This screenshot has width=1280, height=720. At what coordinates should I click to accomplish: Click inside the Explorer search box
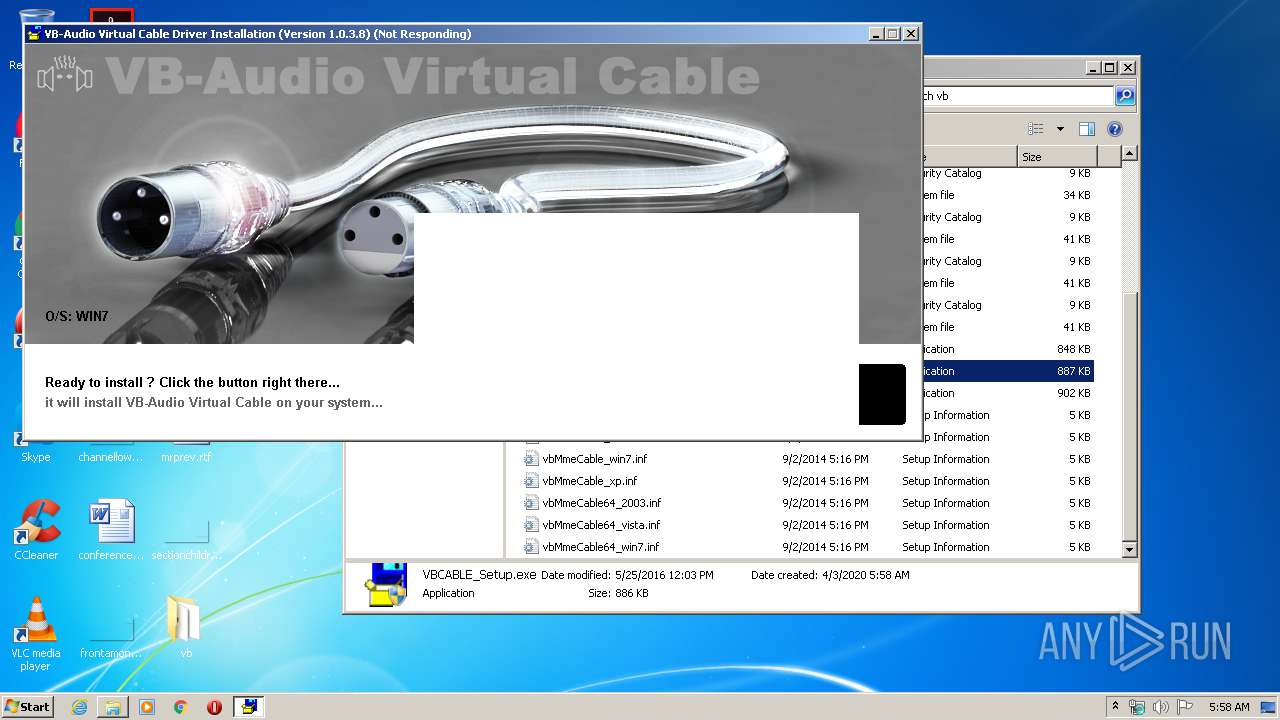1017,96
